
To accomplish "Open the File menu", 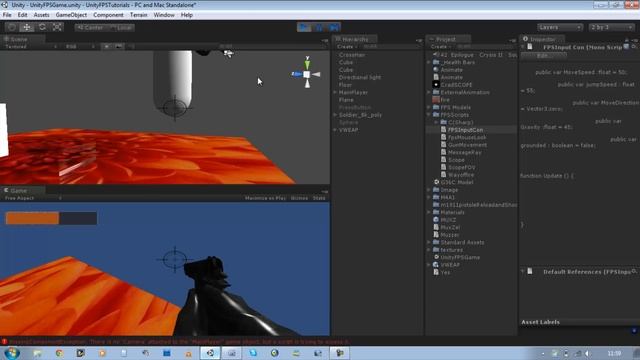I will coord(7,15).
